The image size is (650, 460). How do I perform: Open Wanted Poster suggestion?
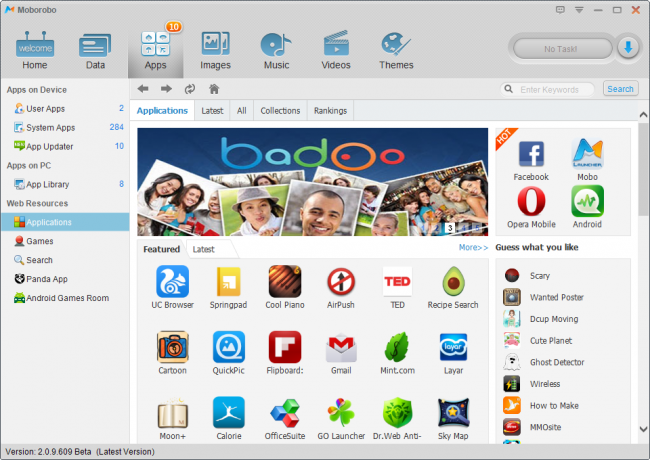coord(543,297)
